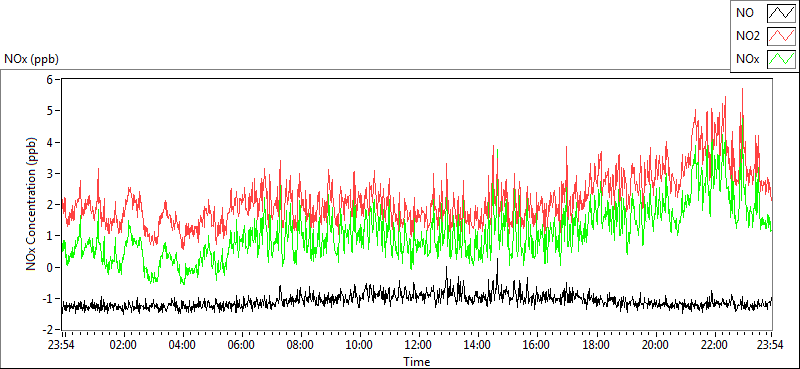Click the 23:54 start time axis marker
800x369 pixels.
point(62,345)
